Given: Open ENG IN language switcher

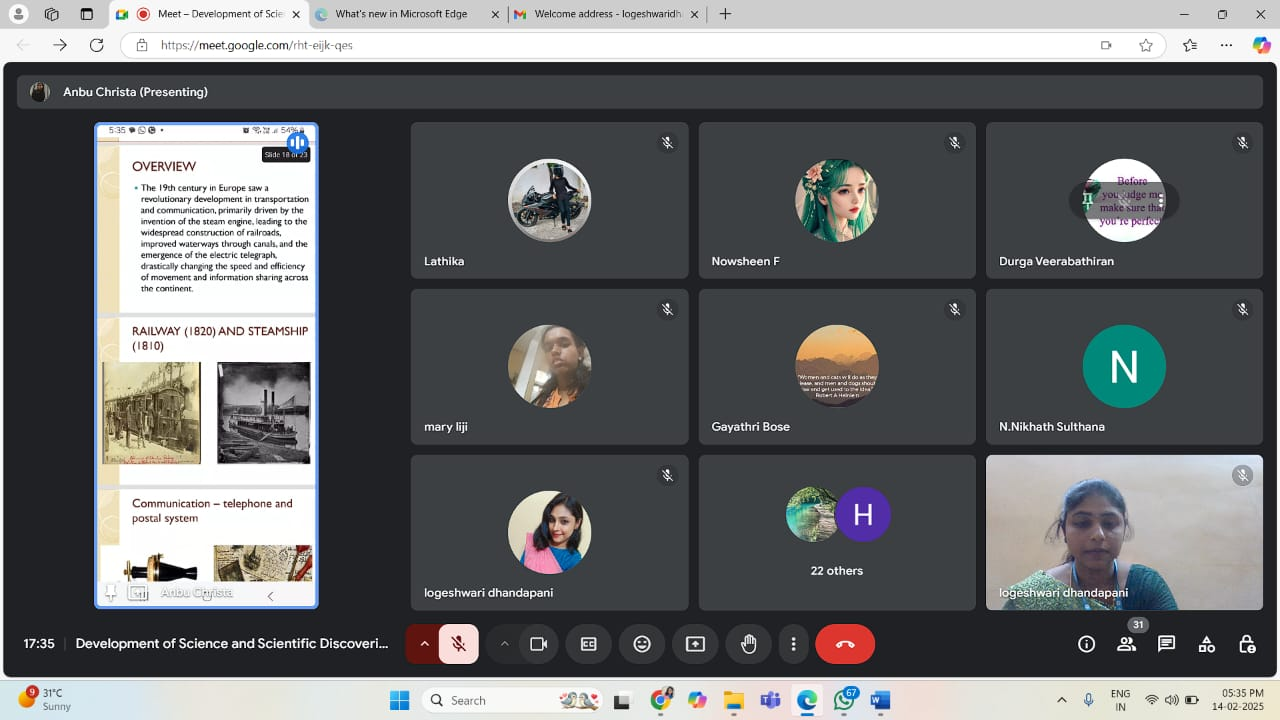Looking at the screenshot, I should [x=1121, y=700].
